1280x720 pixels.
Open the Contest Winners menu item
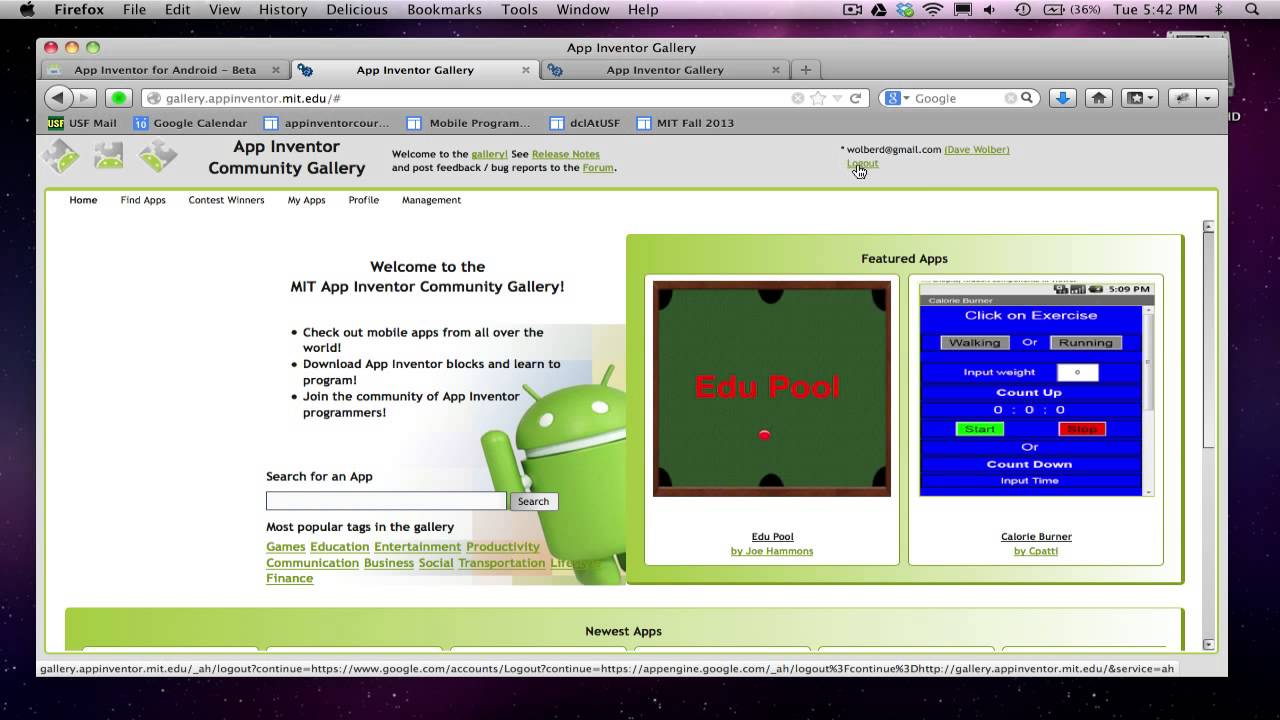point(226,200)
